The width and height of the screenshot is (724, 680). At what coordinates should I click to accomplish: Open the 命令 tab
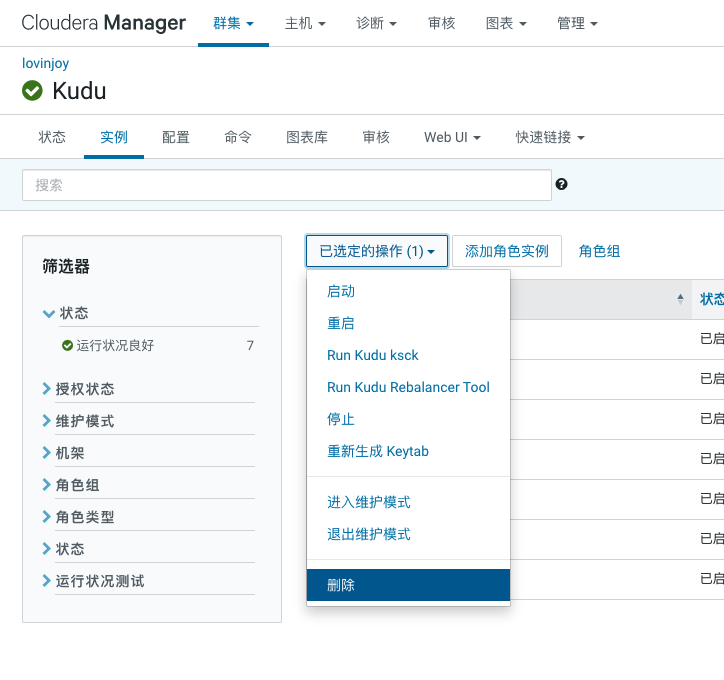(x=238, y=137)
